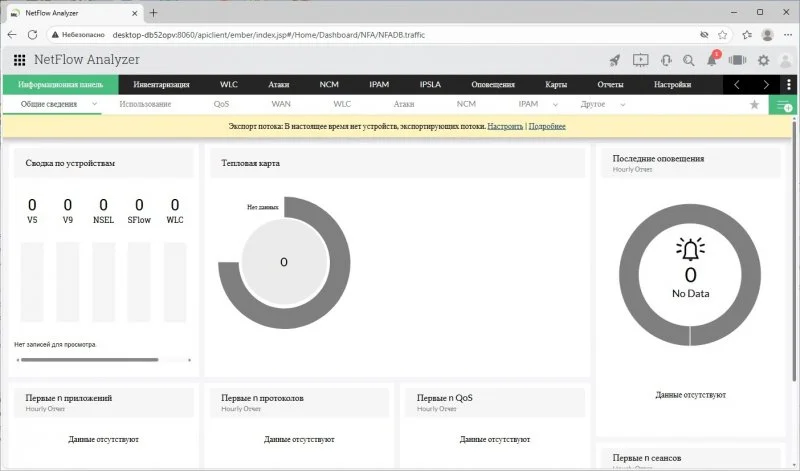
Task: Open Карты main menu tab
Action: tap(556, 85)
